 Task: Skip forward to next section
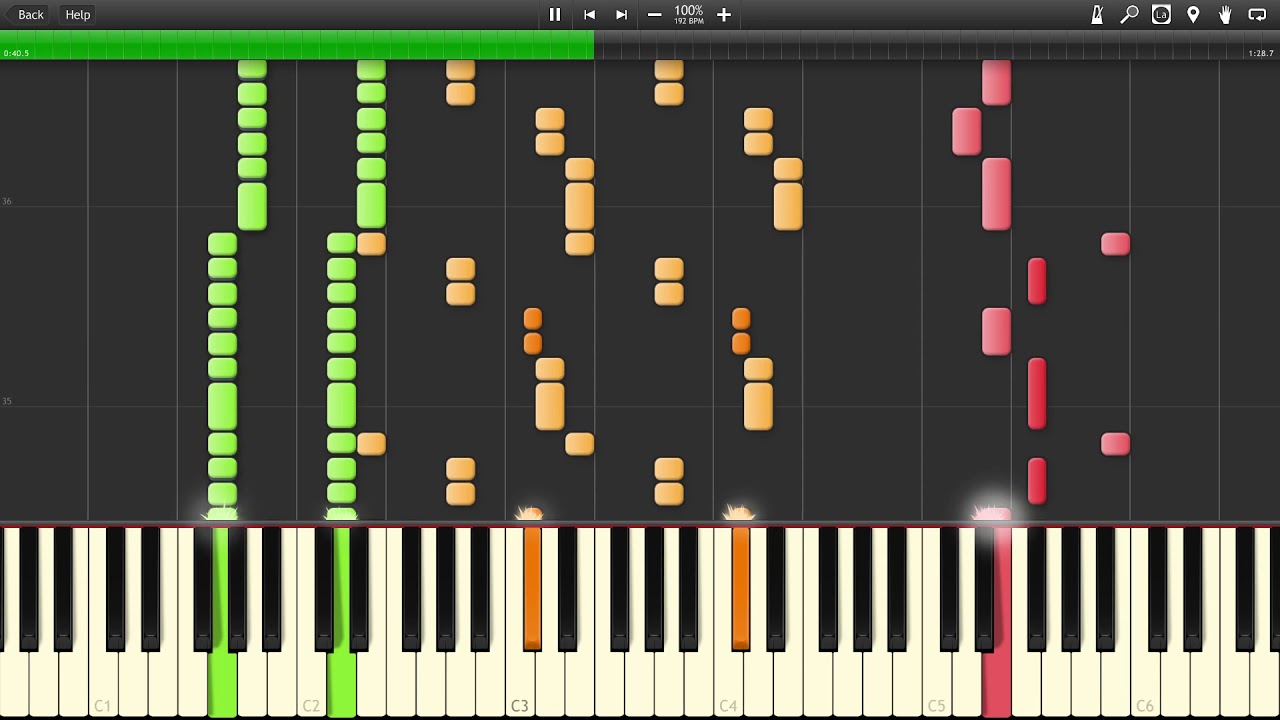click(x=621, y=14)
